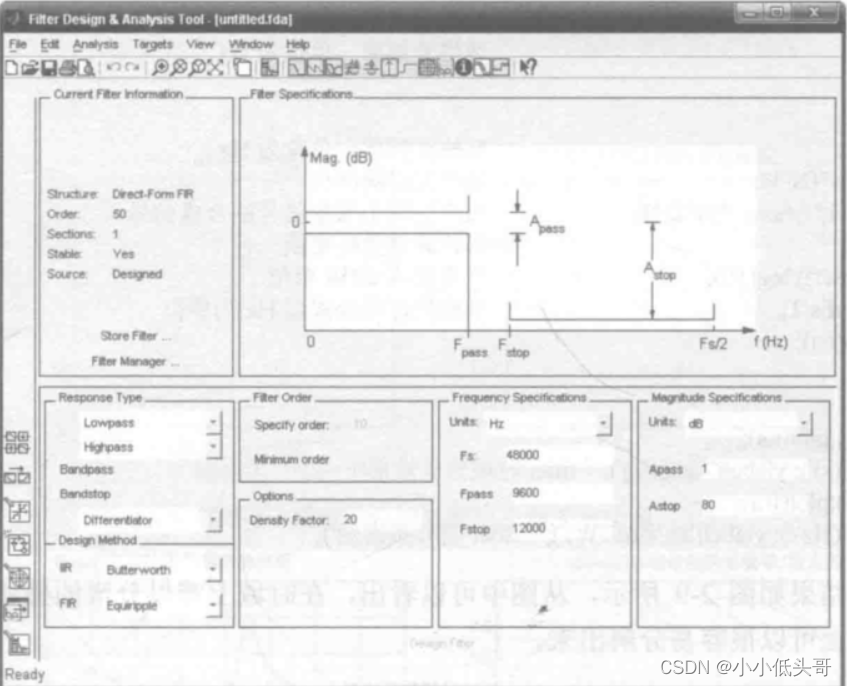This screenshot has width=847, height=686.
Task: Open the Transform Filter sidebar panel
Action: pos(17,475)
